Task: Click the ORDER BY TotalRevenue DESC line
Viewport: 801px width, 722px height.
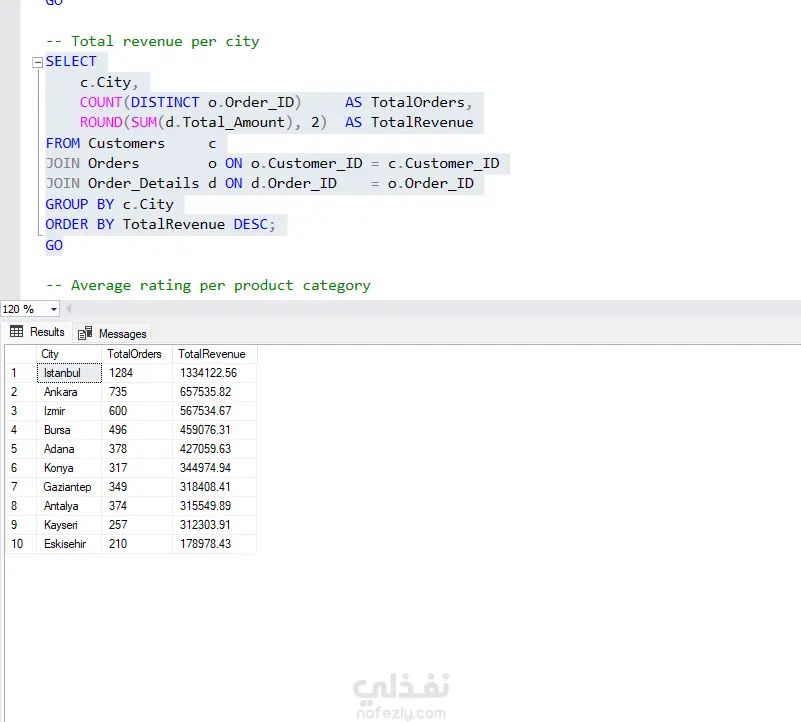Action: click(160, 225)
